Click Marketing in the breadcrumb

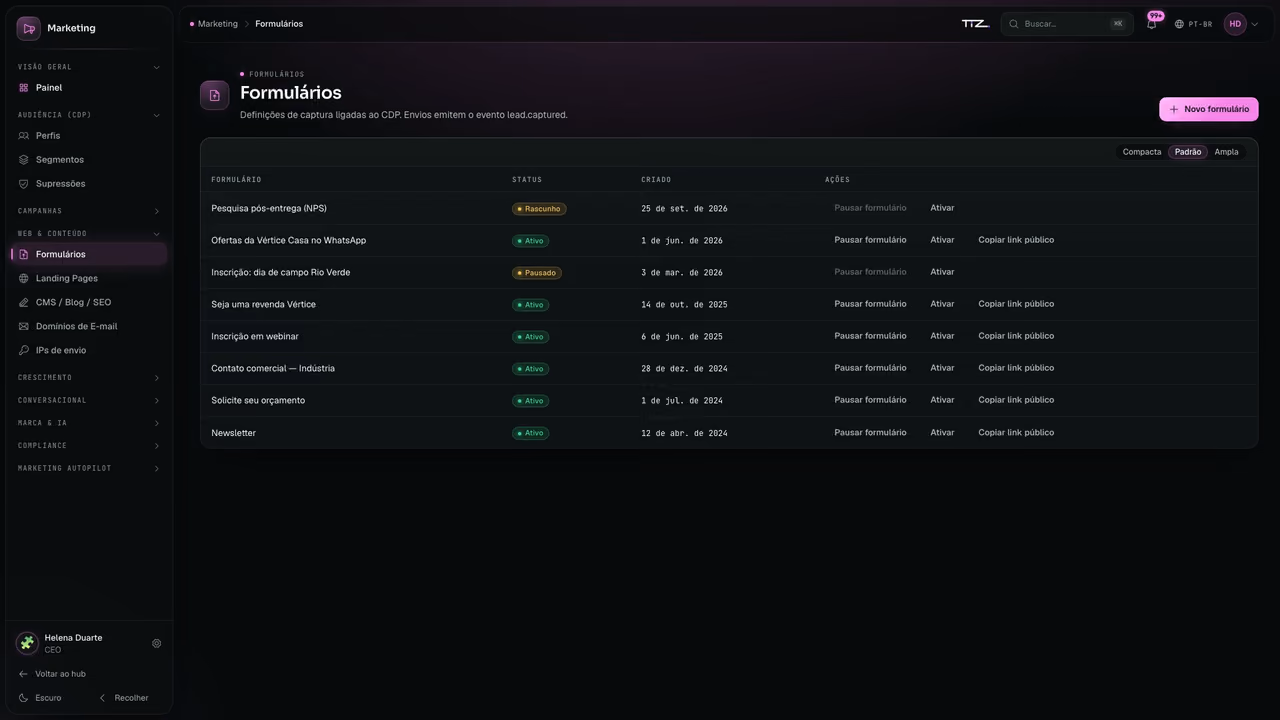[217, 23]
